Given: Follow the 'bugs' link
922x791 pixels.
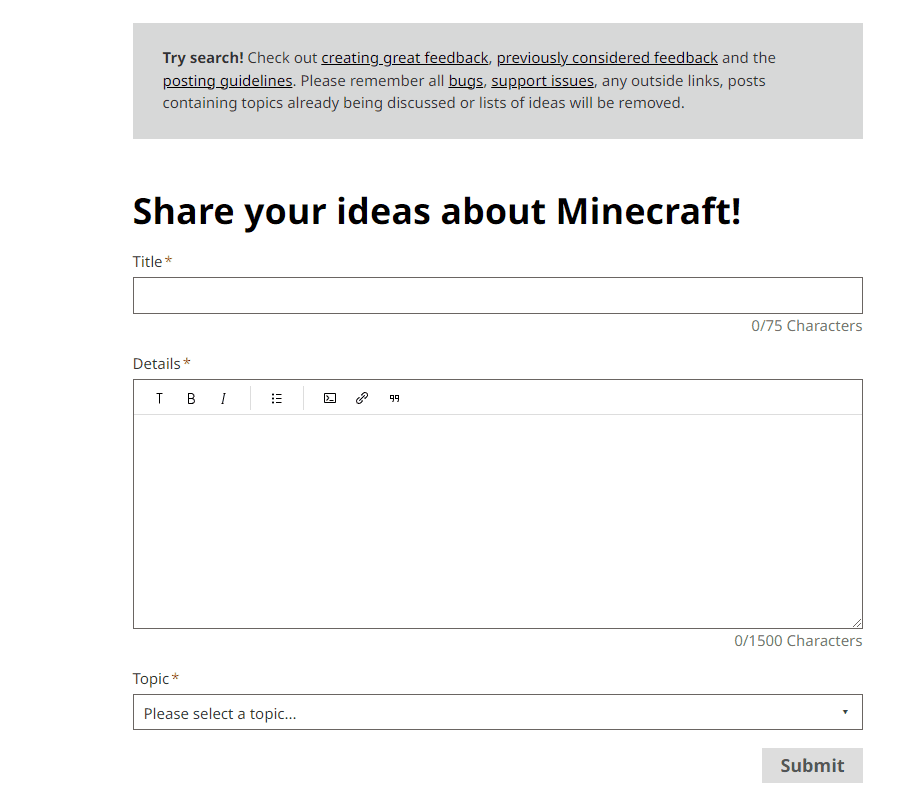Looking at the screenshot, I should 466,81.
